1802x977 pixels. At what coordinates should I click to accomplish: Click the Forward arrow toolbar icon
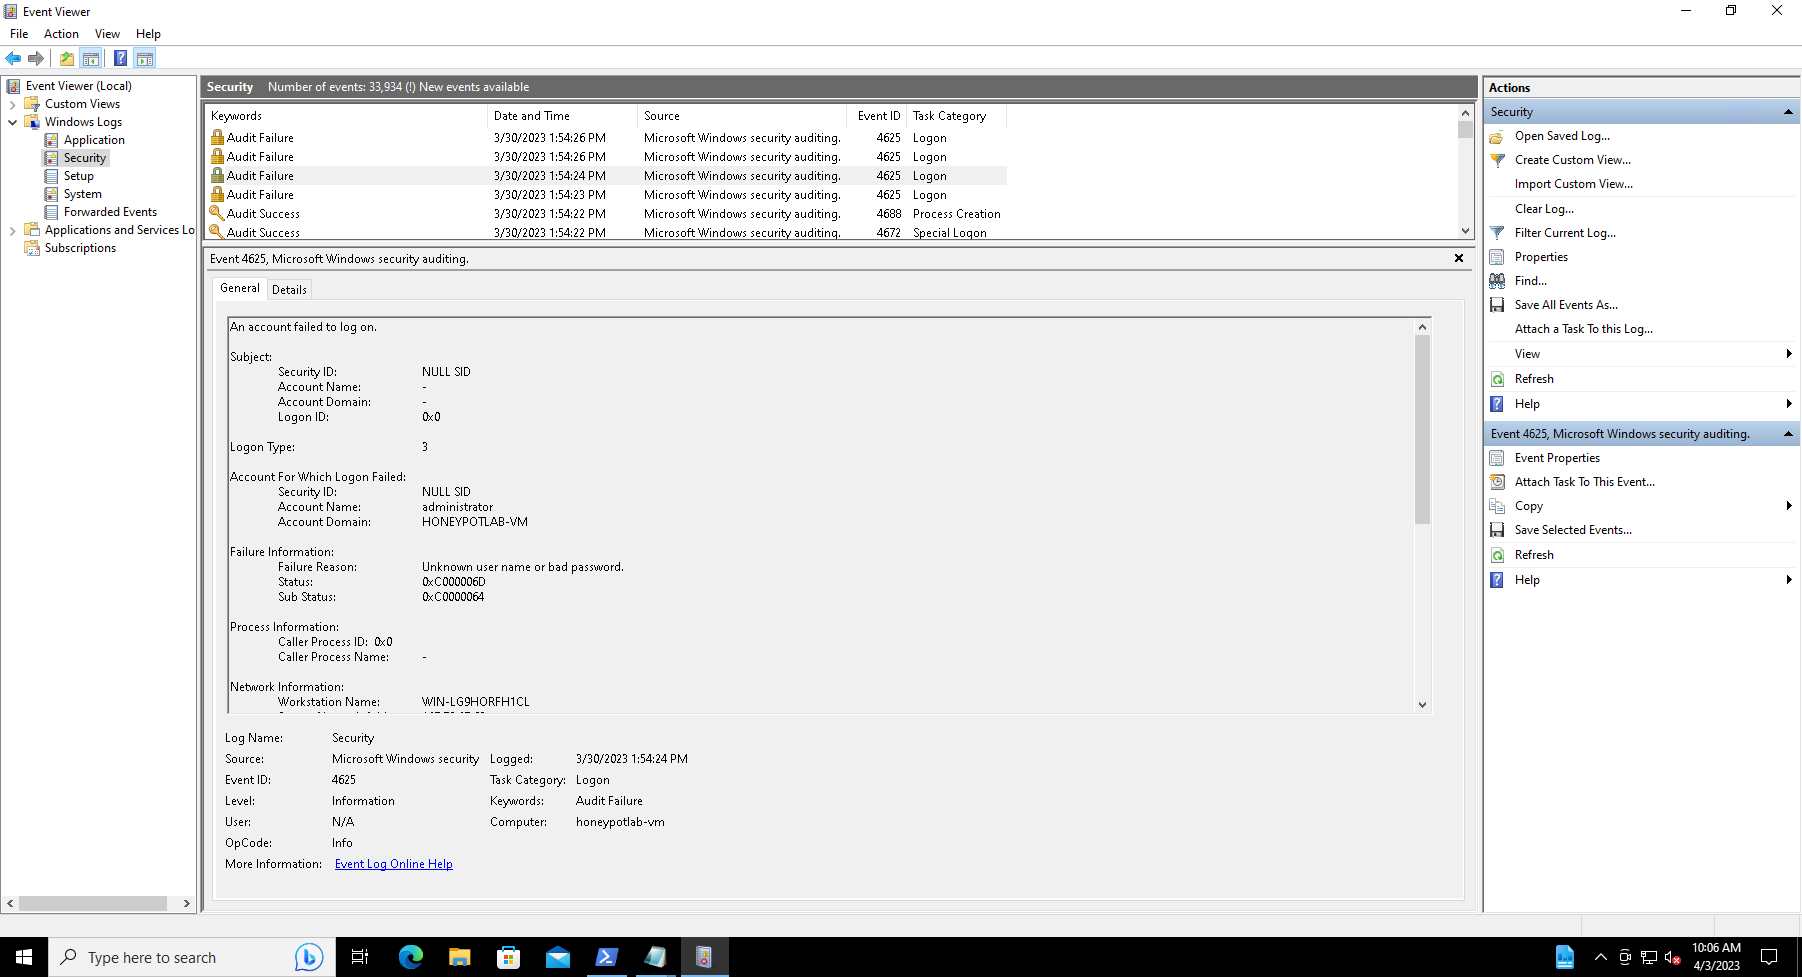click(36, 58)
